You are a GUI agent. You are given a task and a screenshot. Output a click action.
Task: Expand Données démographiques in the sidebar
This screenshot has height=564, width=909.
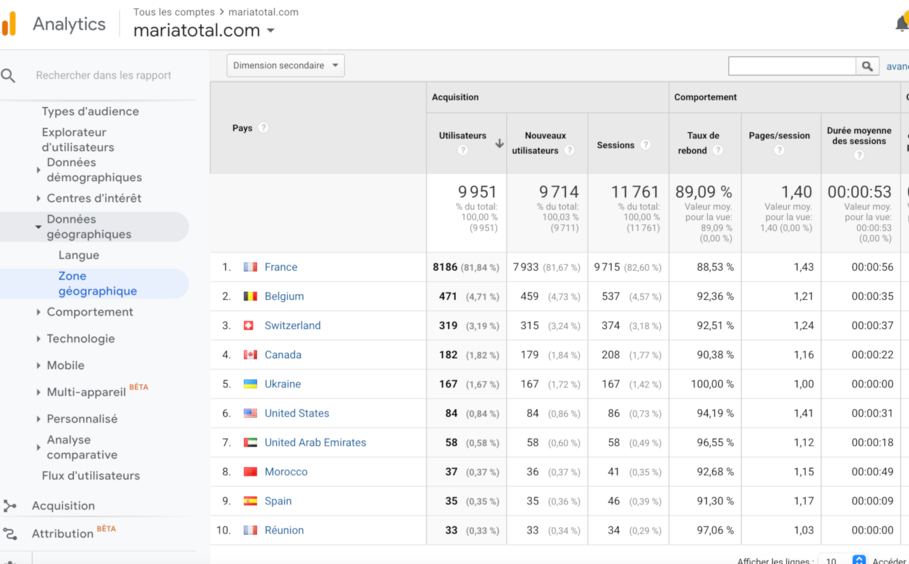(x=39, y=170)
